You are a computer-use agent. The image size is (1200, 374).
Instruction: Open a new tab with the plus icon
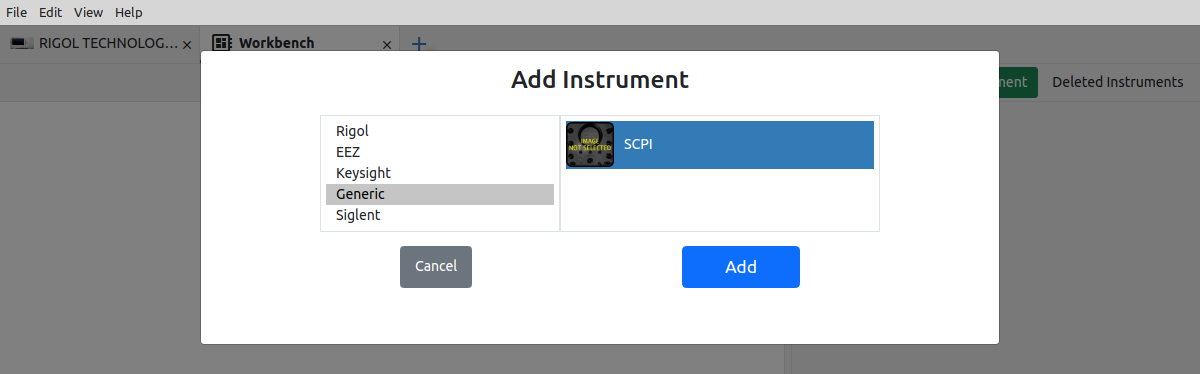click(x=419, y=43)
